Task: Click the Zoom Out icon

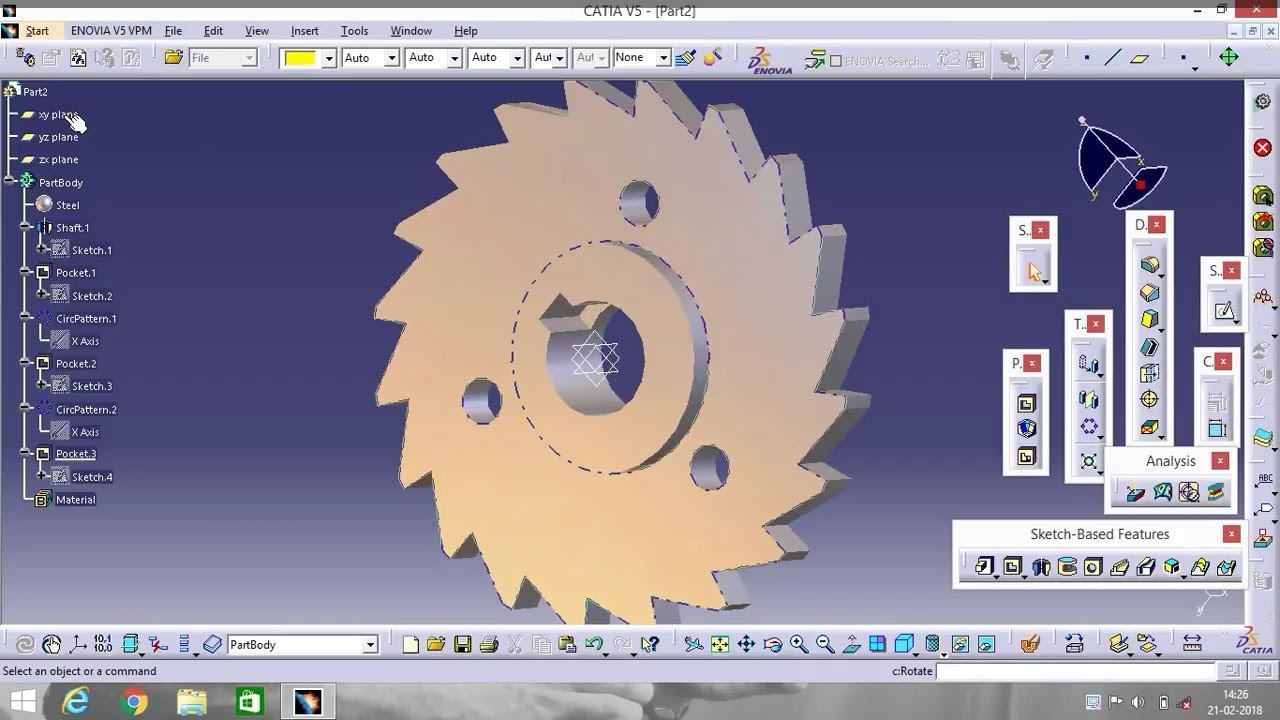Action: [824, 645]
